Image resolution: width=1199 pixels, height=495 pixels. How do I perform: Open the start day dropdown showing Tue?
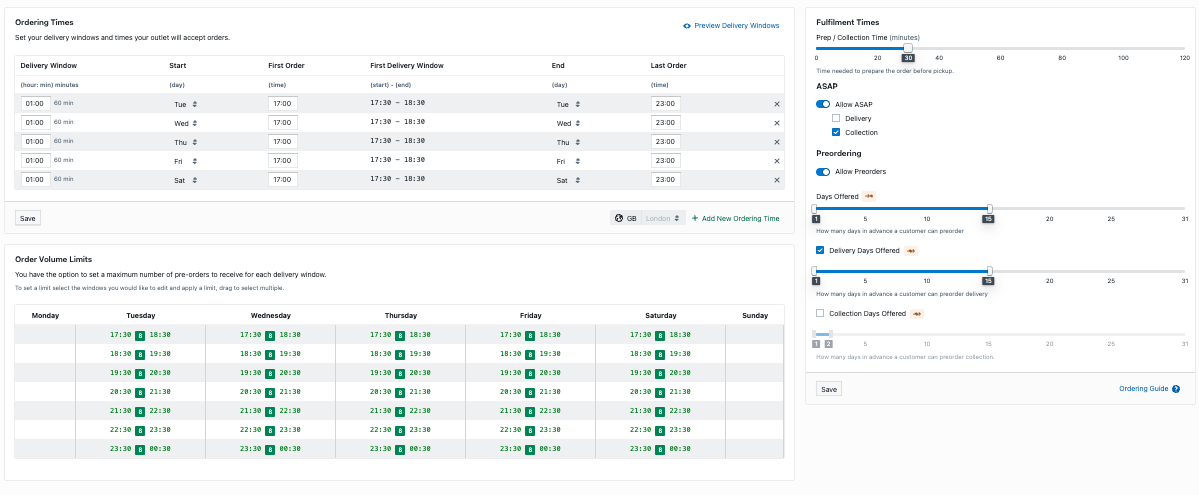point(186,104)
